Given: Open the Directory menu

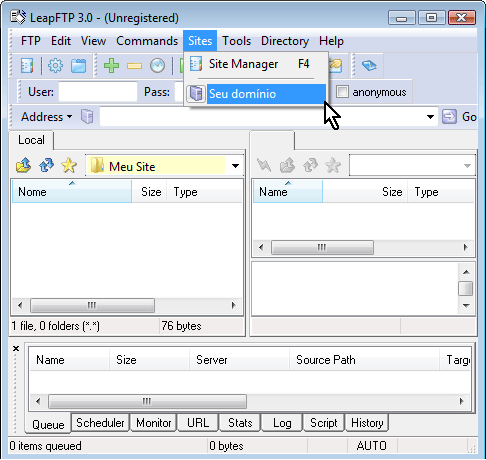Looking at the screenshot, I should 285,41.
